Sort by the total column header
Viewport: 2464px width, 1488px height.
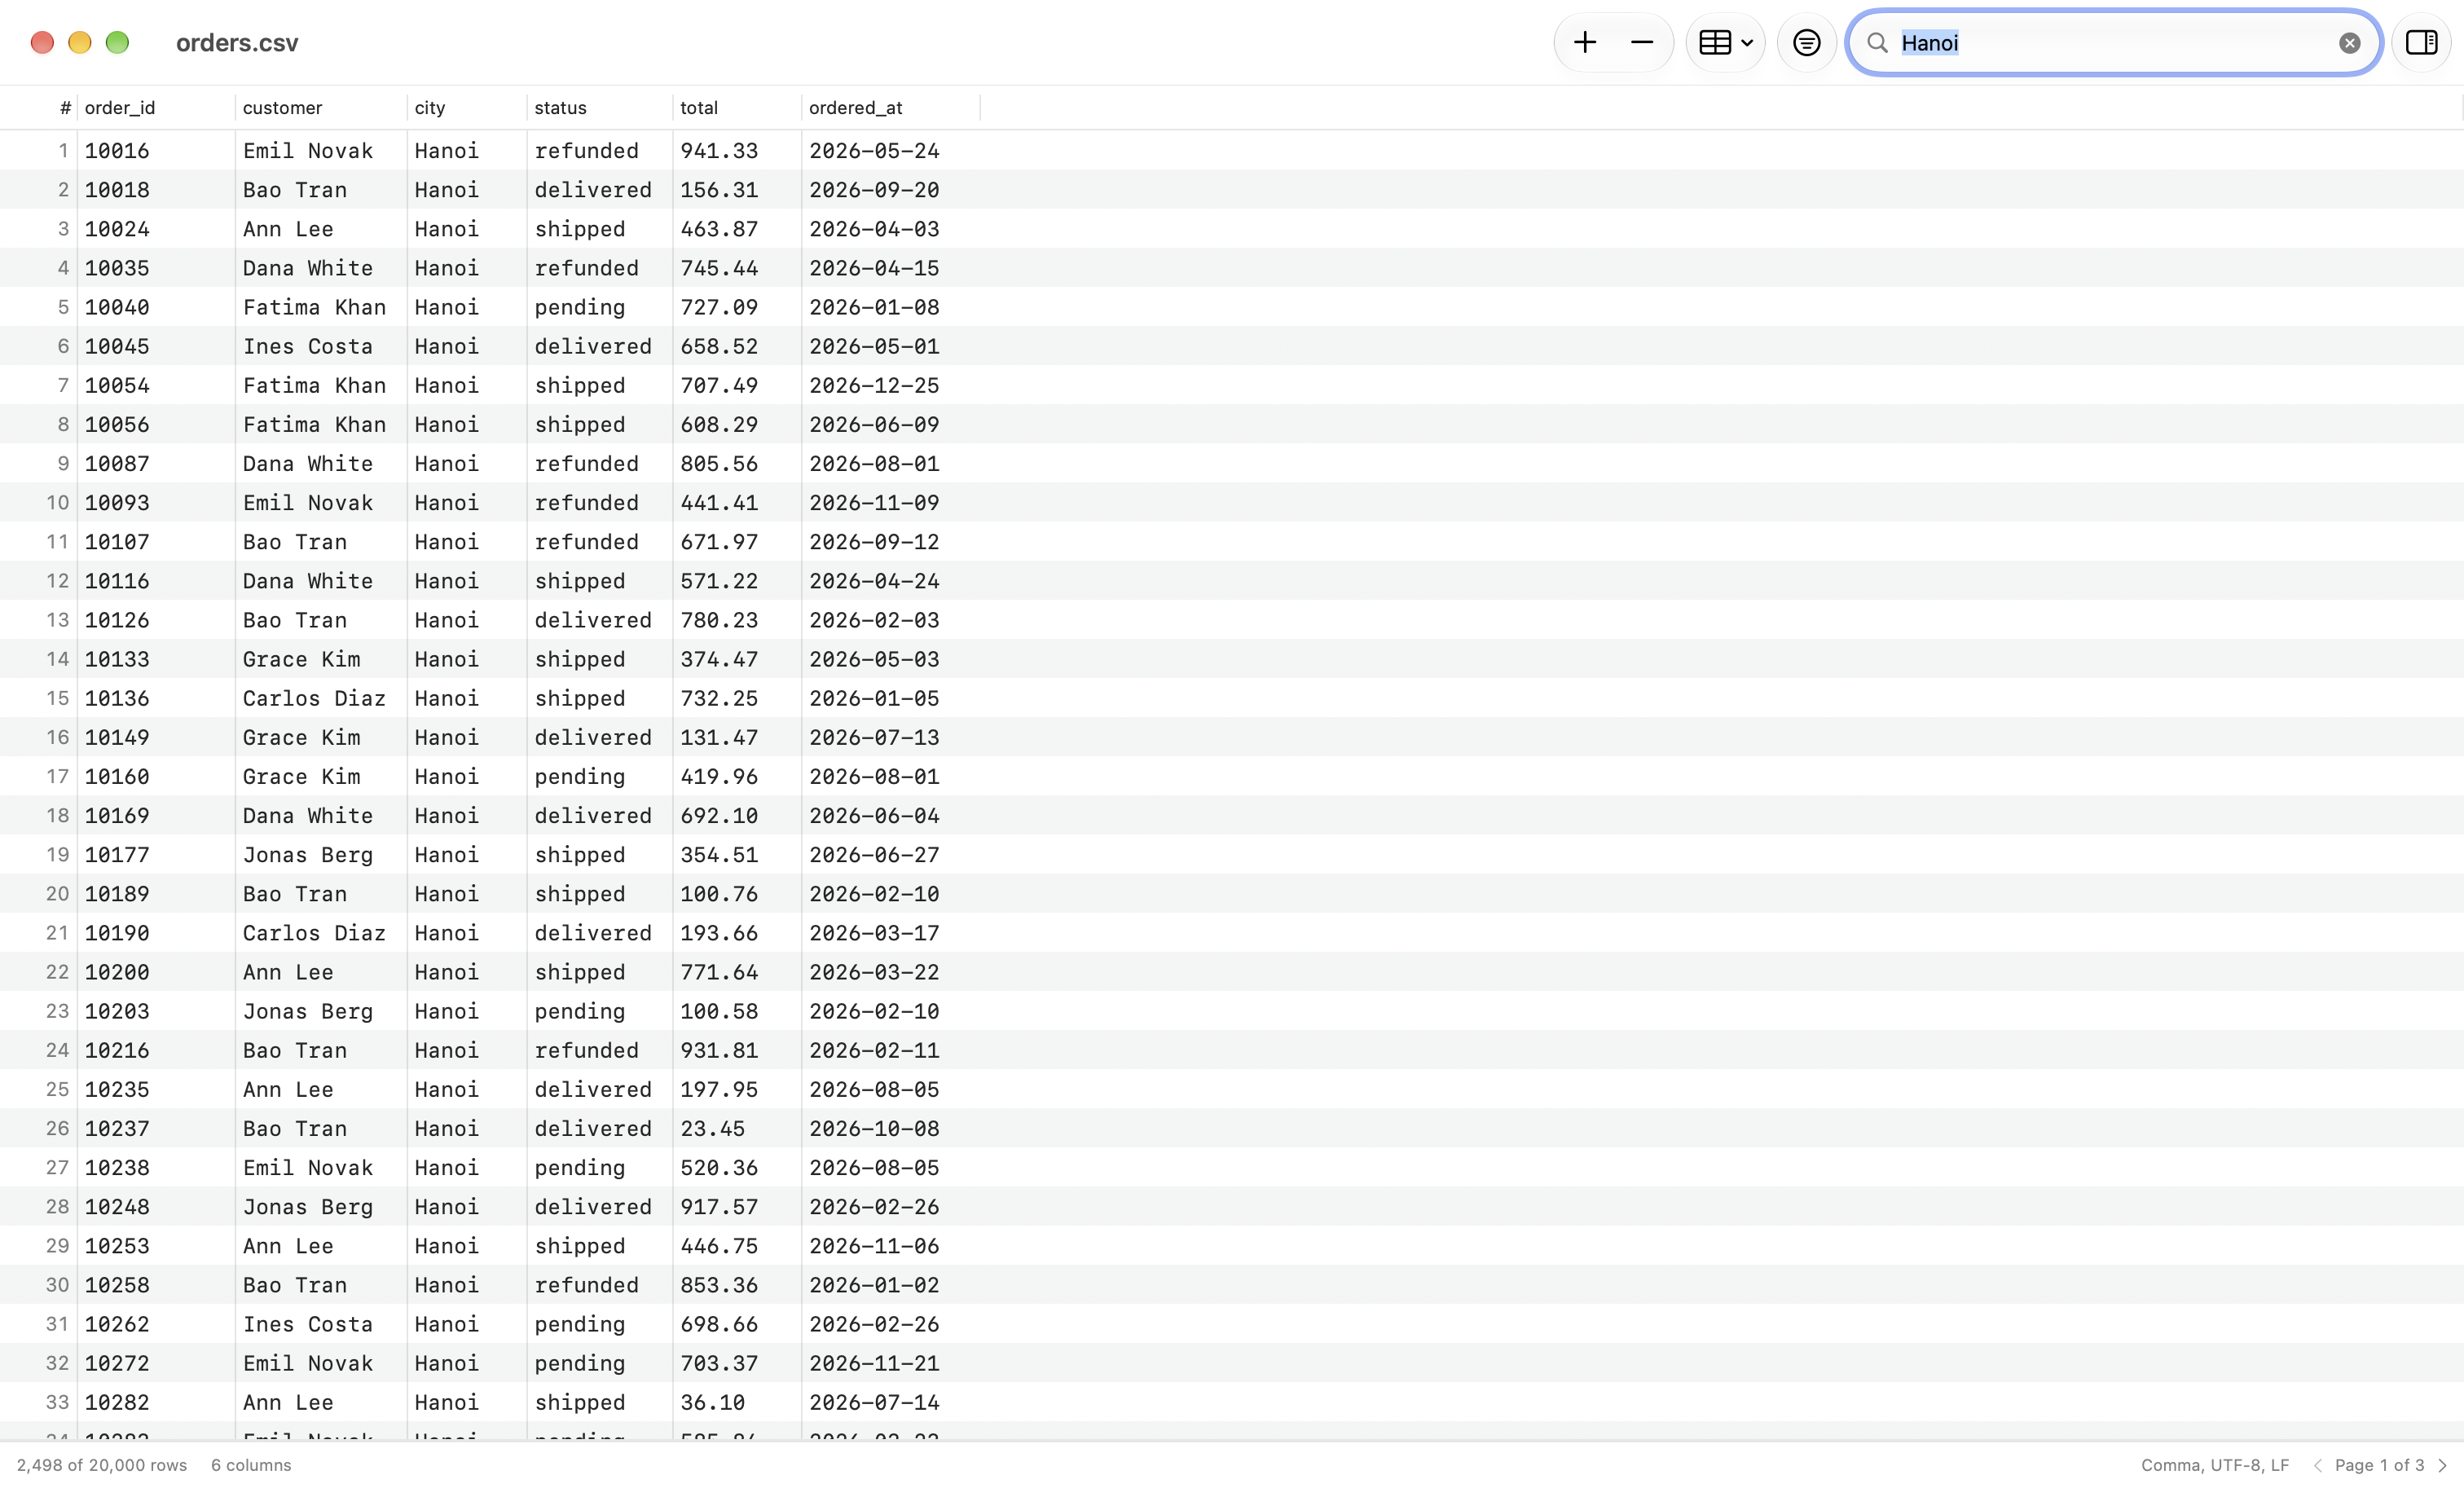point(737,107)
